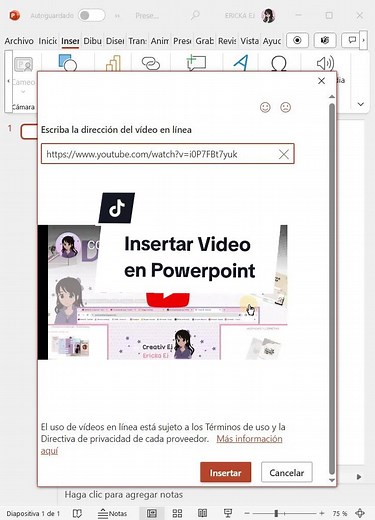375x520 pixels.
Task: Click the Cancelar button
Action: (287, 472)
